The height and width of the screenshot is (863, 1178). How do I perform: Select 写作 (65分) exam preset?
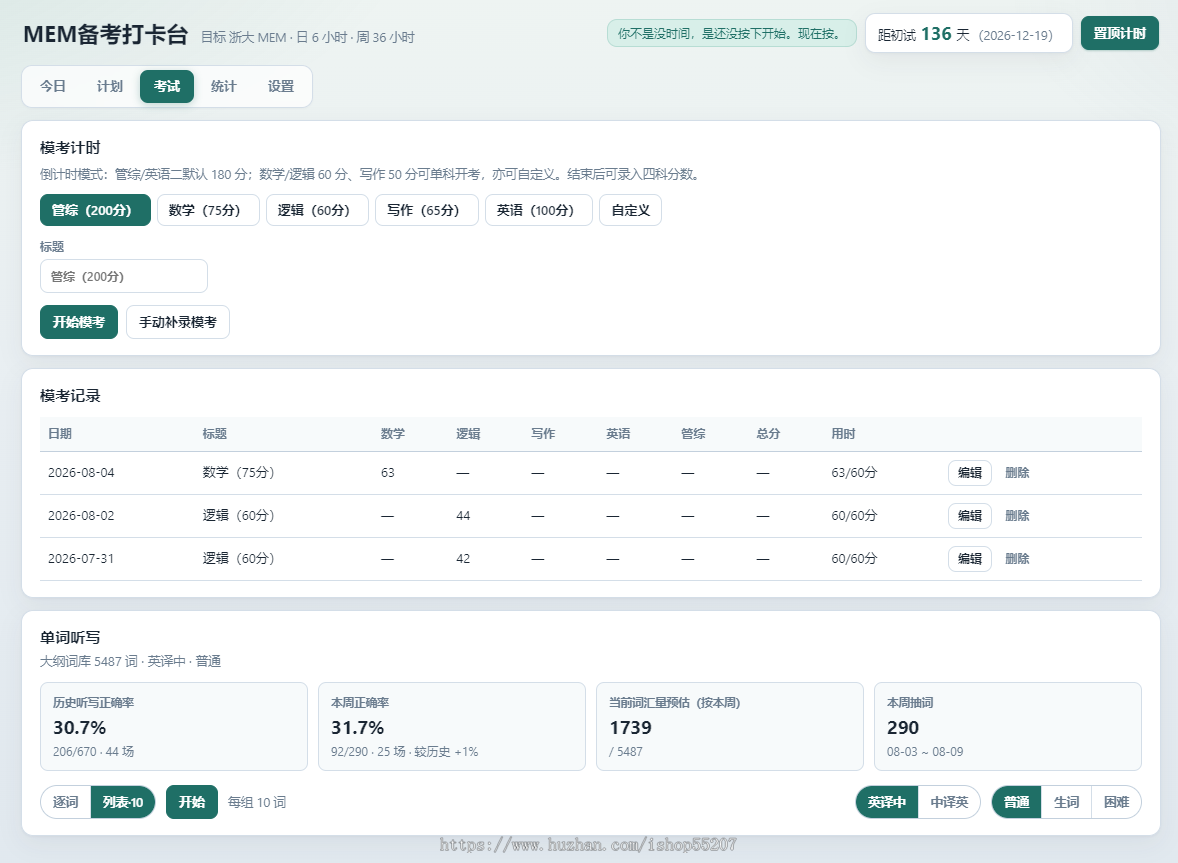(427, 210)
